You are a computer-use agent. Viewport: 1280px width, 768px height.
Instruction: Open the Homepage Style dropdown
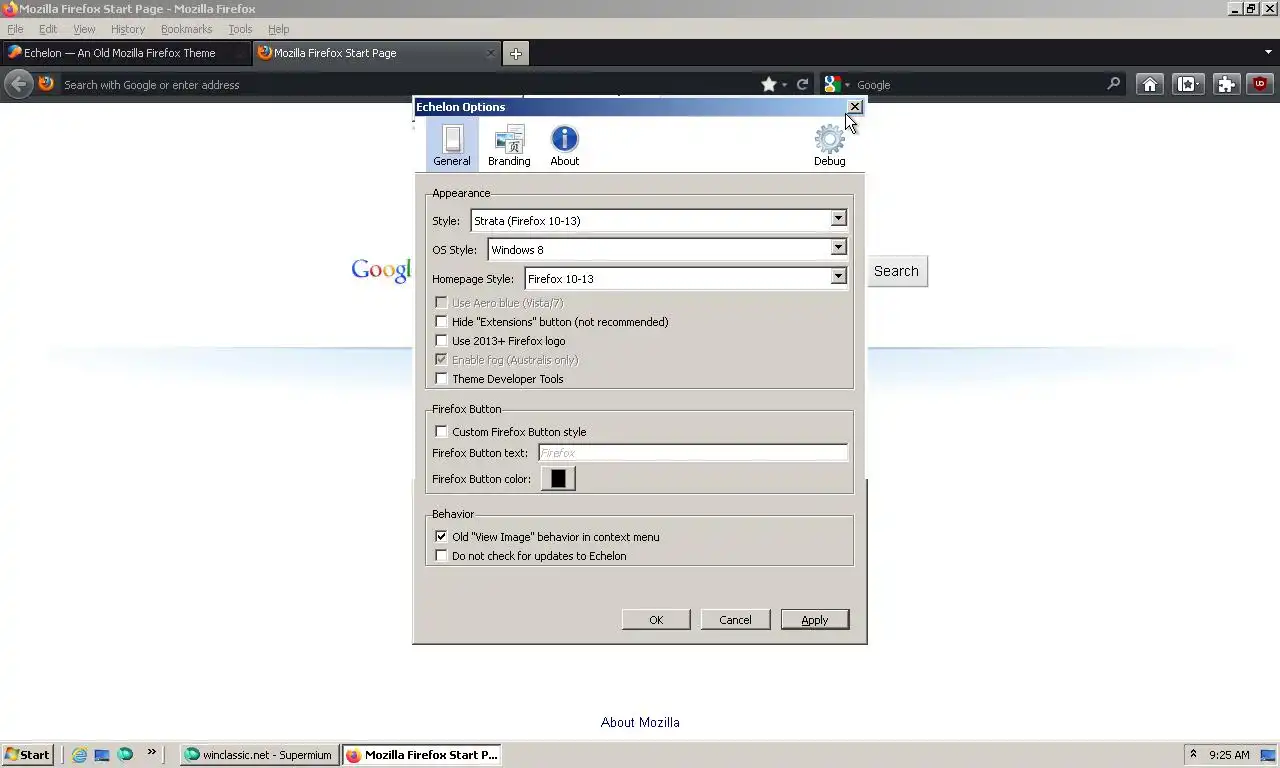pyautogui.click(x=686, y=278)
